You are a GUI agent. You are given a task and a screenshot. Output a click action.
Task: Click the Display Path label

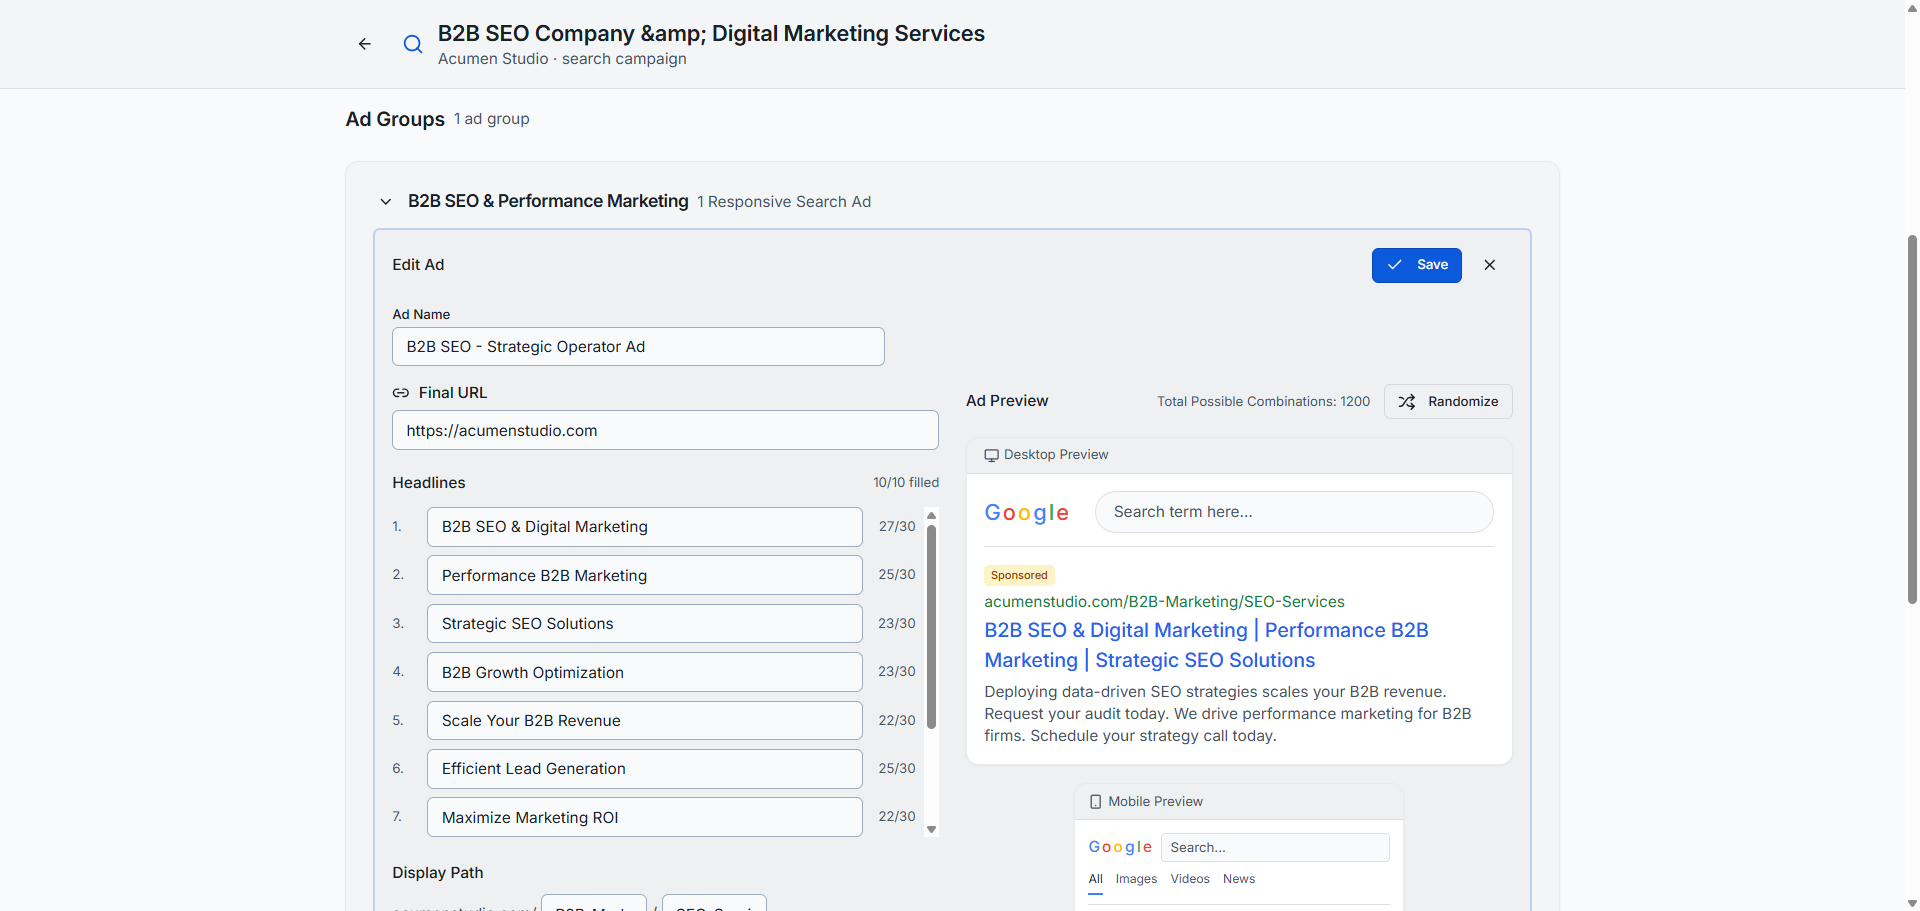[x=438, y=873]
